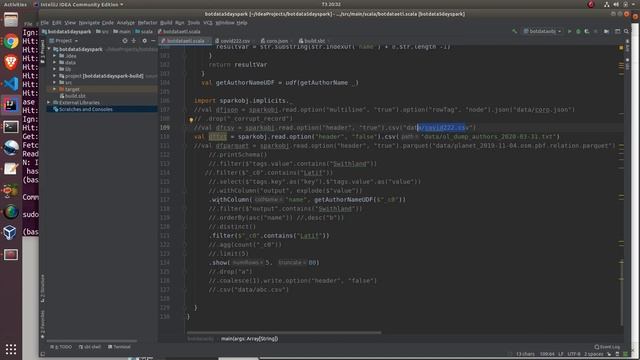Switch to the covid222.csv editor tab
The image size is (640, 360).
pyautogui.click(x=232, y=41)
